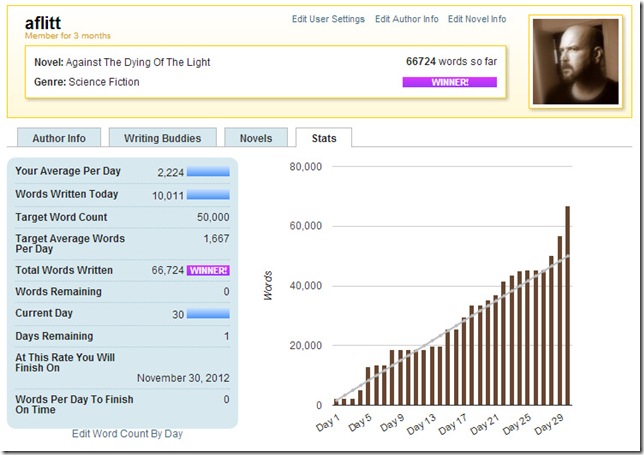Click the purple WINNER! badge in header

coord(449,82)
